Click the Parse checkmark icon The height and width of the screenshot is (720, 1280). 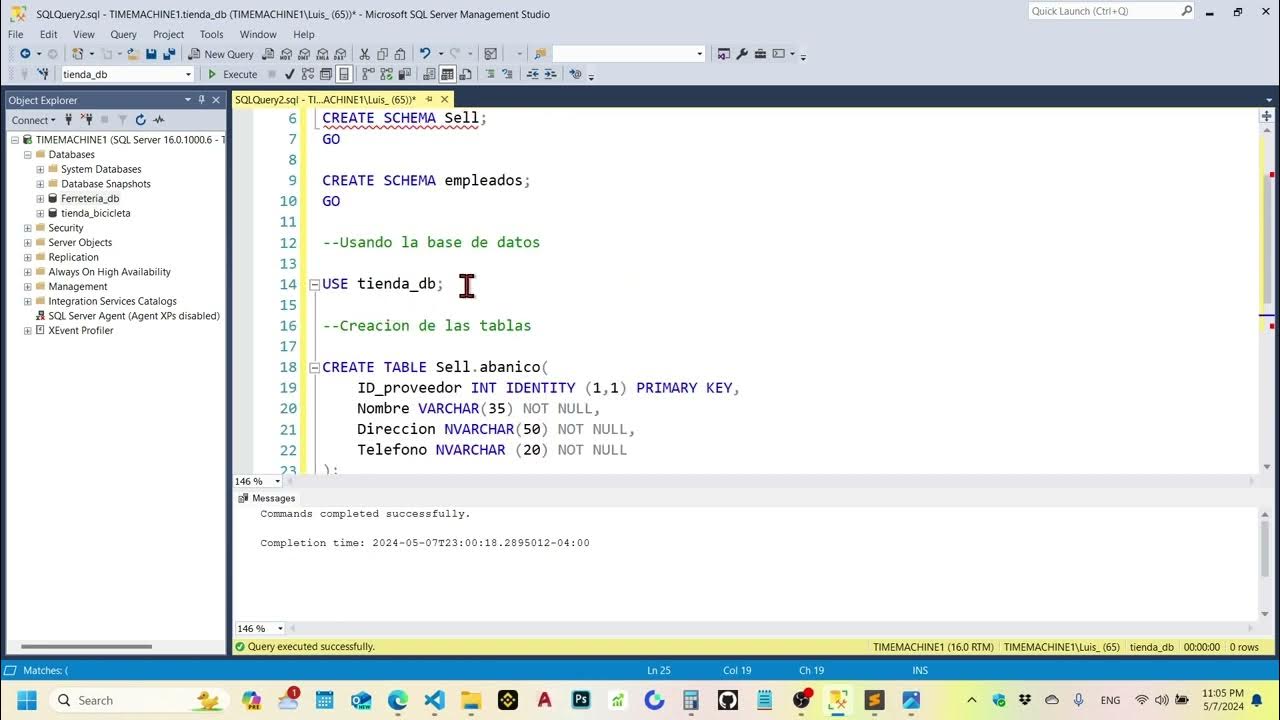point(290,74)
